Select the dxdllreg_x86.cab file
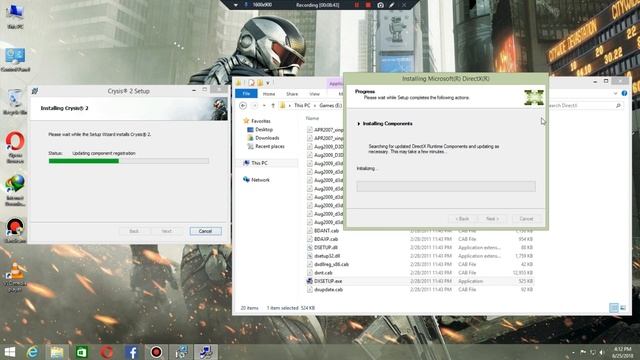The width and height of the screenshot is (640, 360). point(331,264)
